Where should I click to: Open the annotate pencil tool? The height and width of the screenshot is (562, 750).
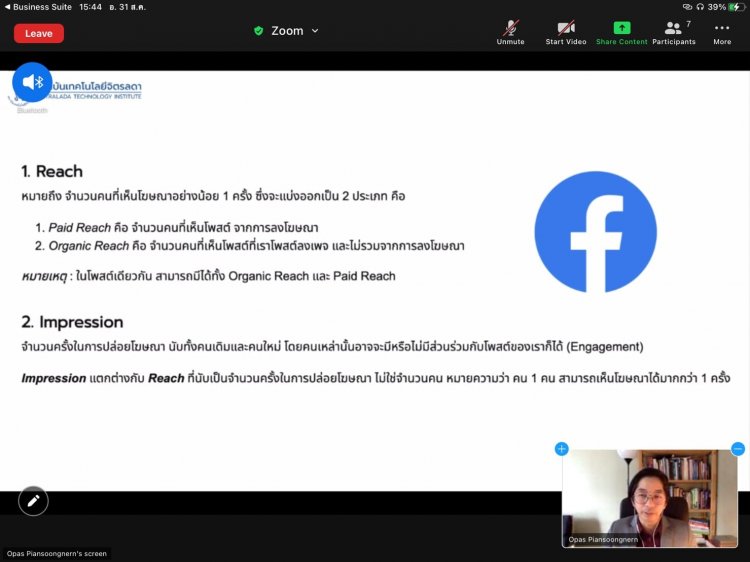33,501
